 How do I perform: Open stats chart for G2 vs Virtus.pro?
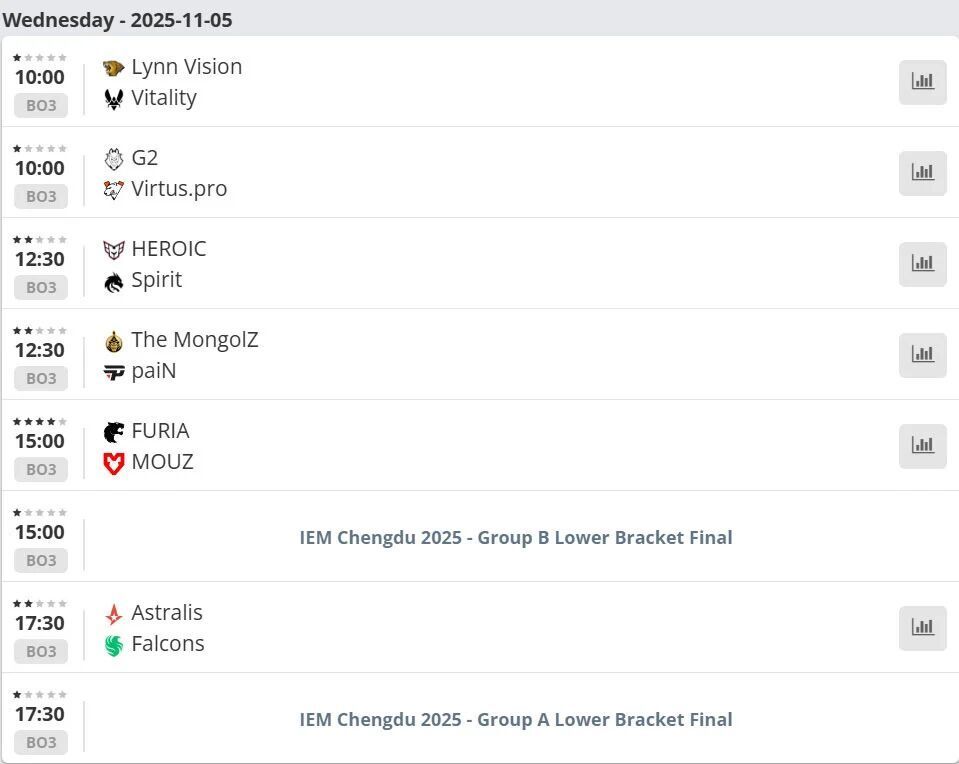922,173
